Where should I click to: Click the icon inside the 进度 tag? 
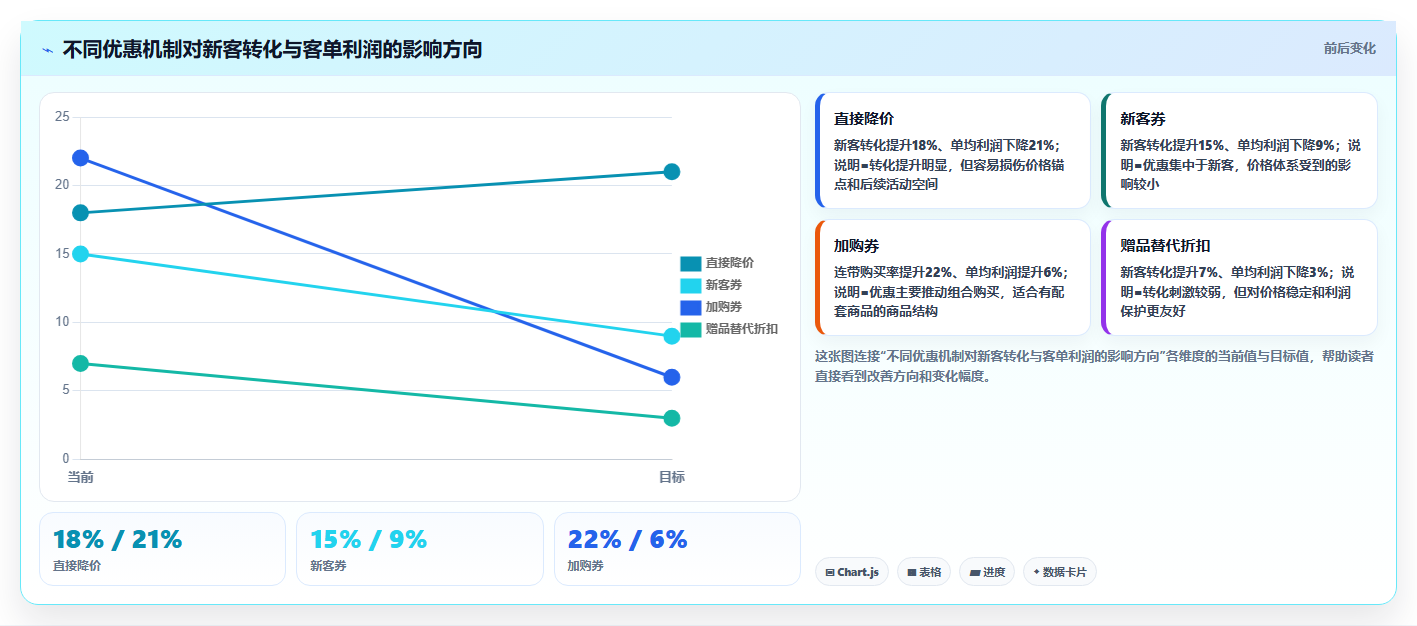tap(975, 573)
